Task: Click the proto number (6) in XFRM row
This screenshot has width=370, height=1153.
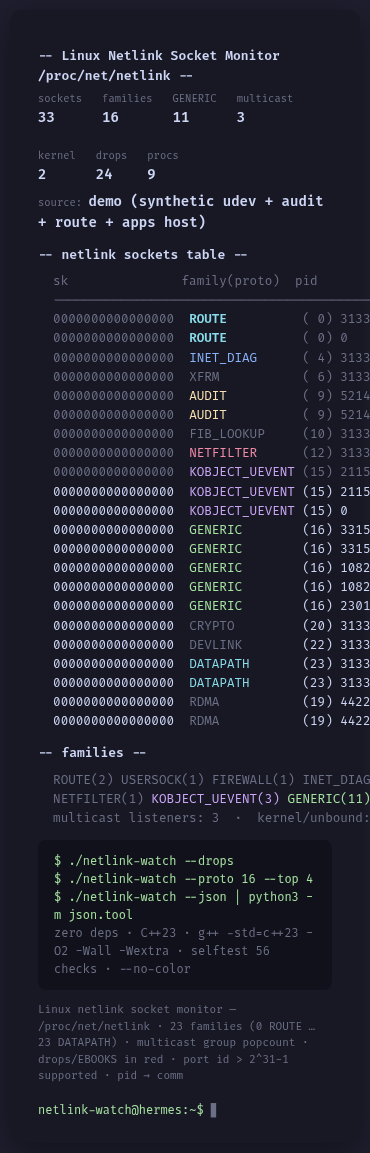Action: [318, 376]
